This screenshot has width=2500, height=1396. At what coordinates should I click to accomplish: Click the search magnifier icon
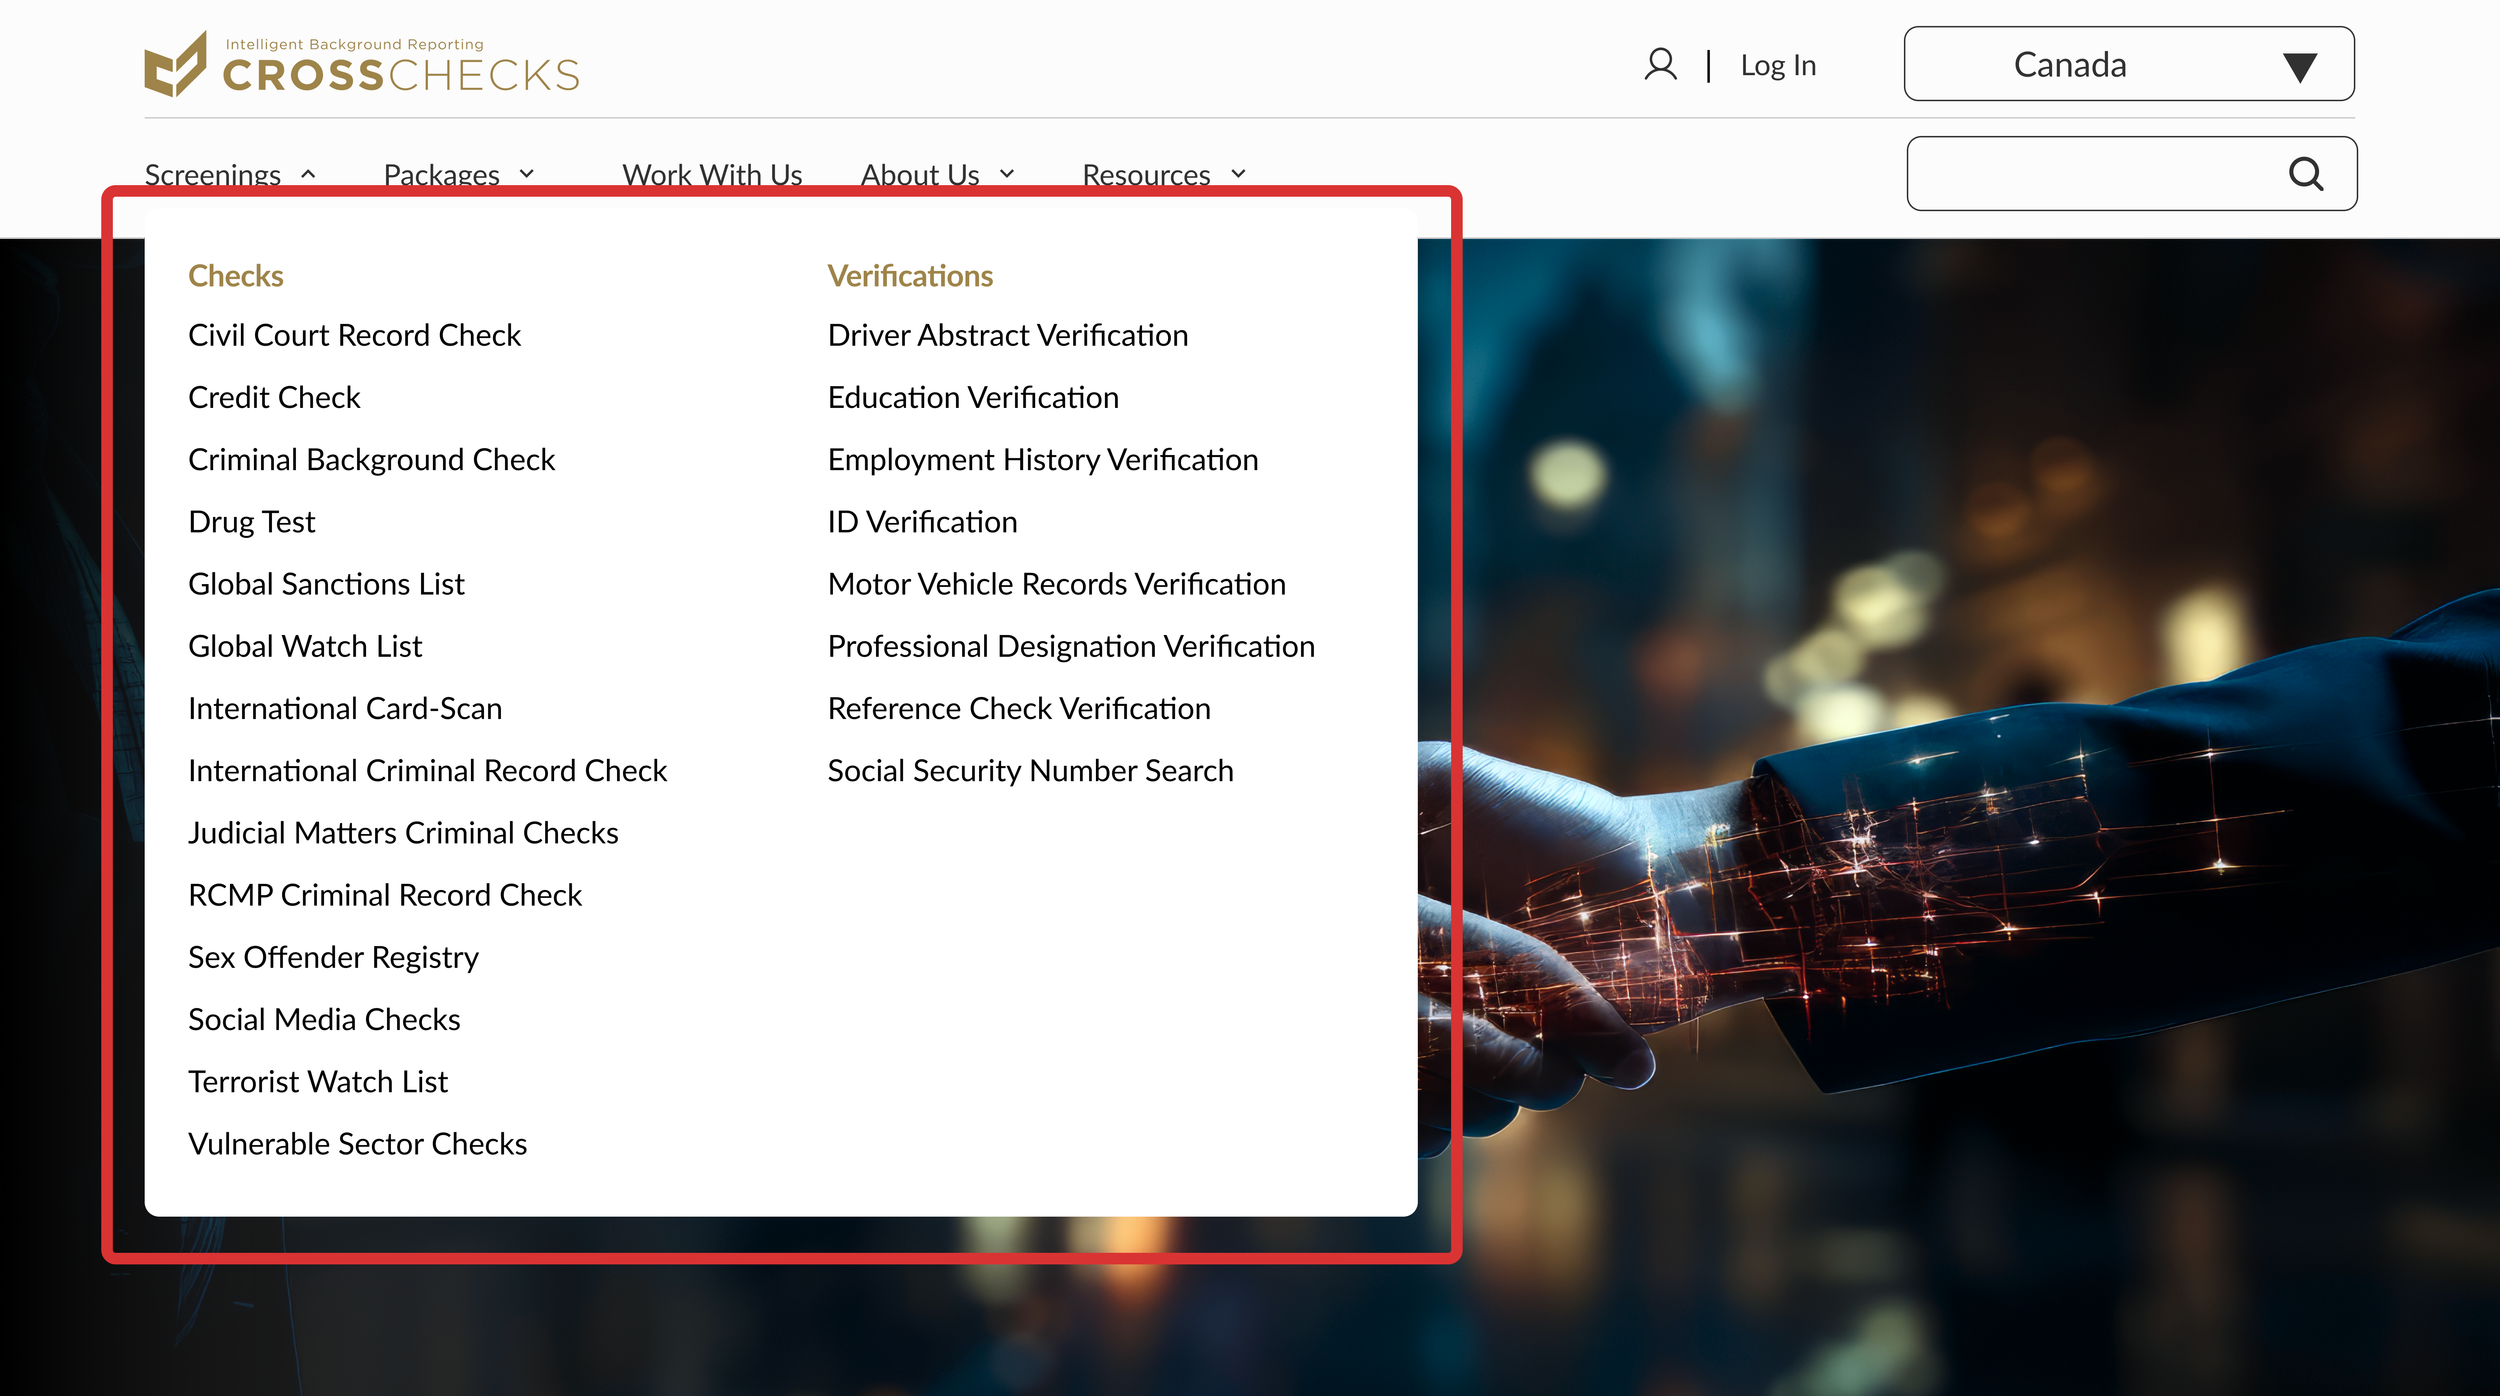(x=2306, y=174)
